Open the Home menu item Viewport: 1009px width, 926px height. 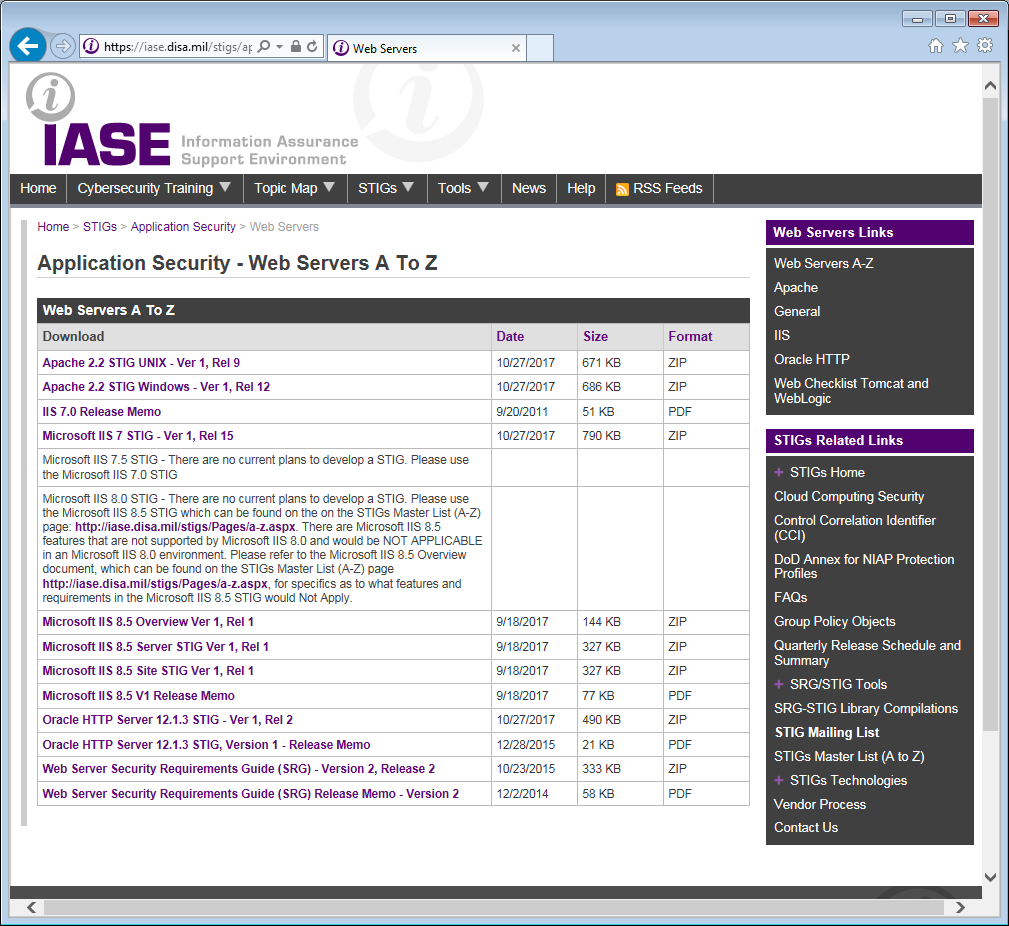(38, 189)
